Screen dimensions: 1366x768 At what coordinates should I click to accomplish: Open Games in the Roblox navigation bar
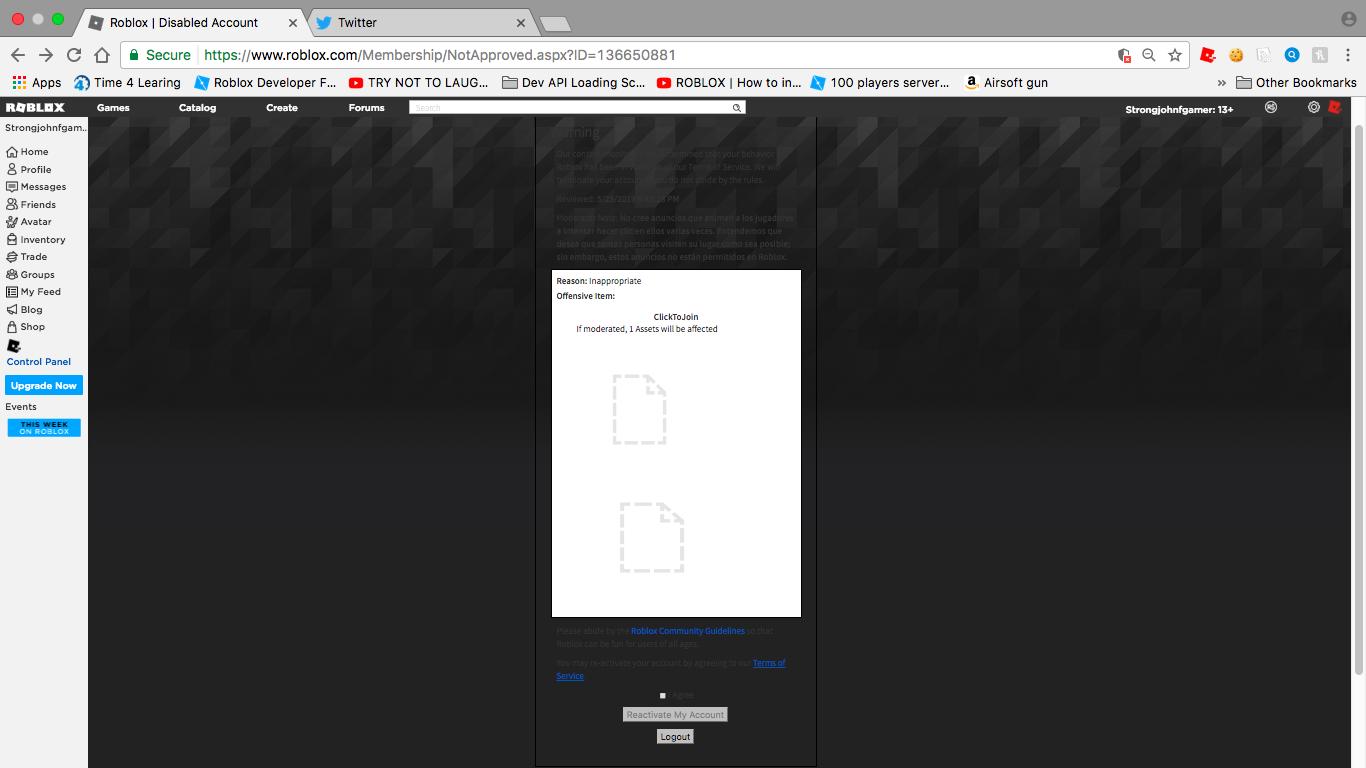click(113, 108)
